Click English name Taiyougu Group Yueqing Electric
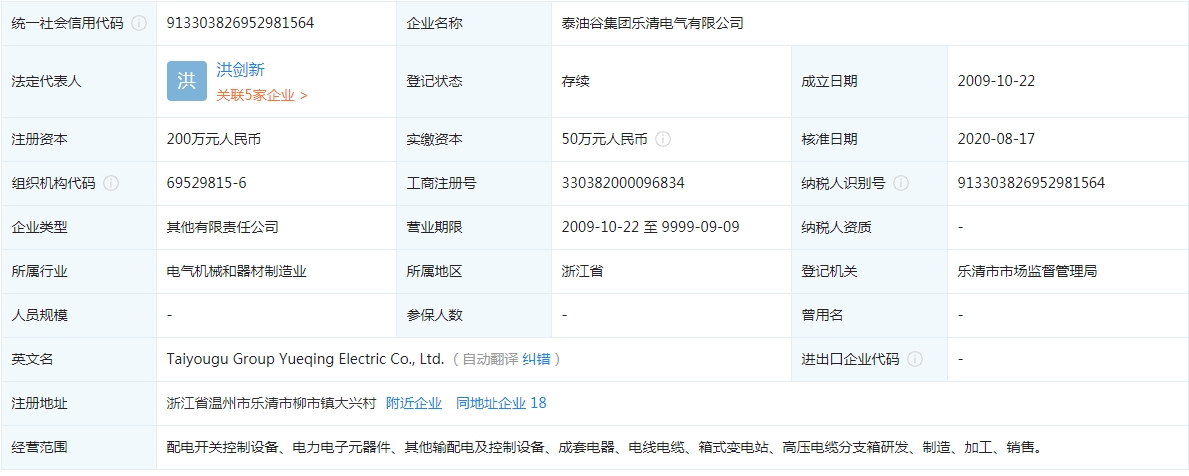 click(x=305, y=359)
